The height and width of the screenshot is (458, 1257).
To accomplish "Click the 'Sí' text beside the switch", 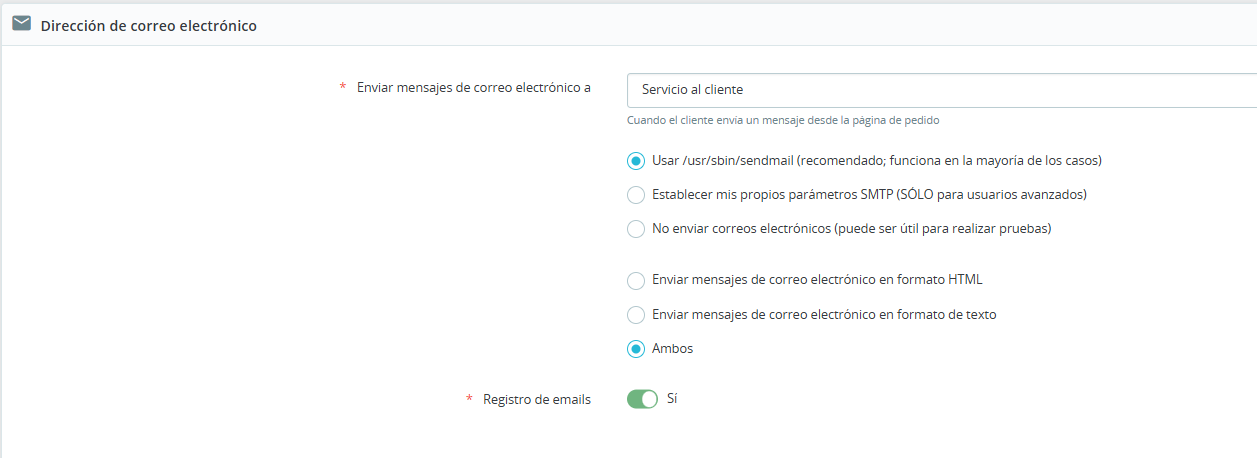I will click(x=672, y=399).
